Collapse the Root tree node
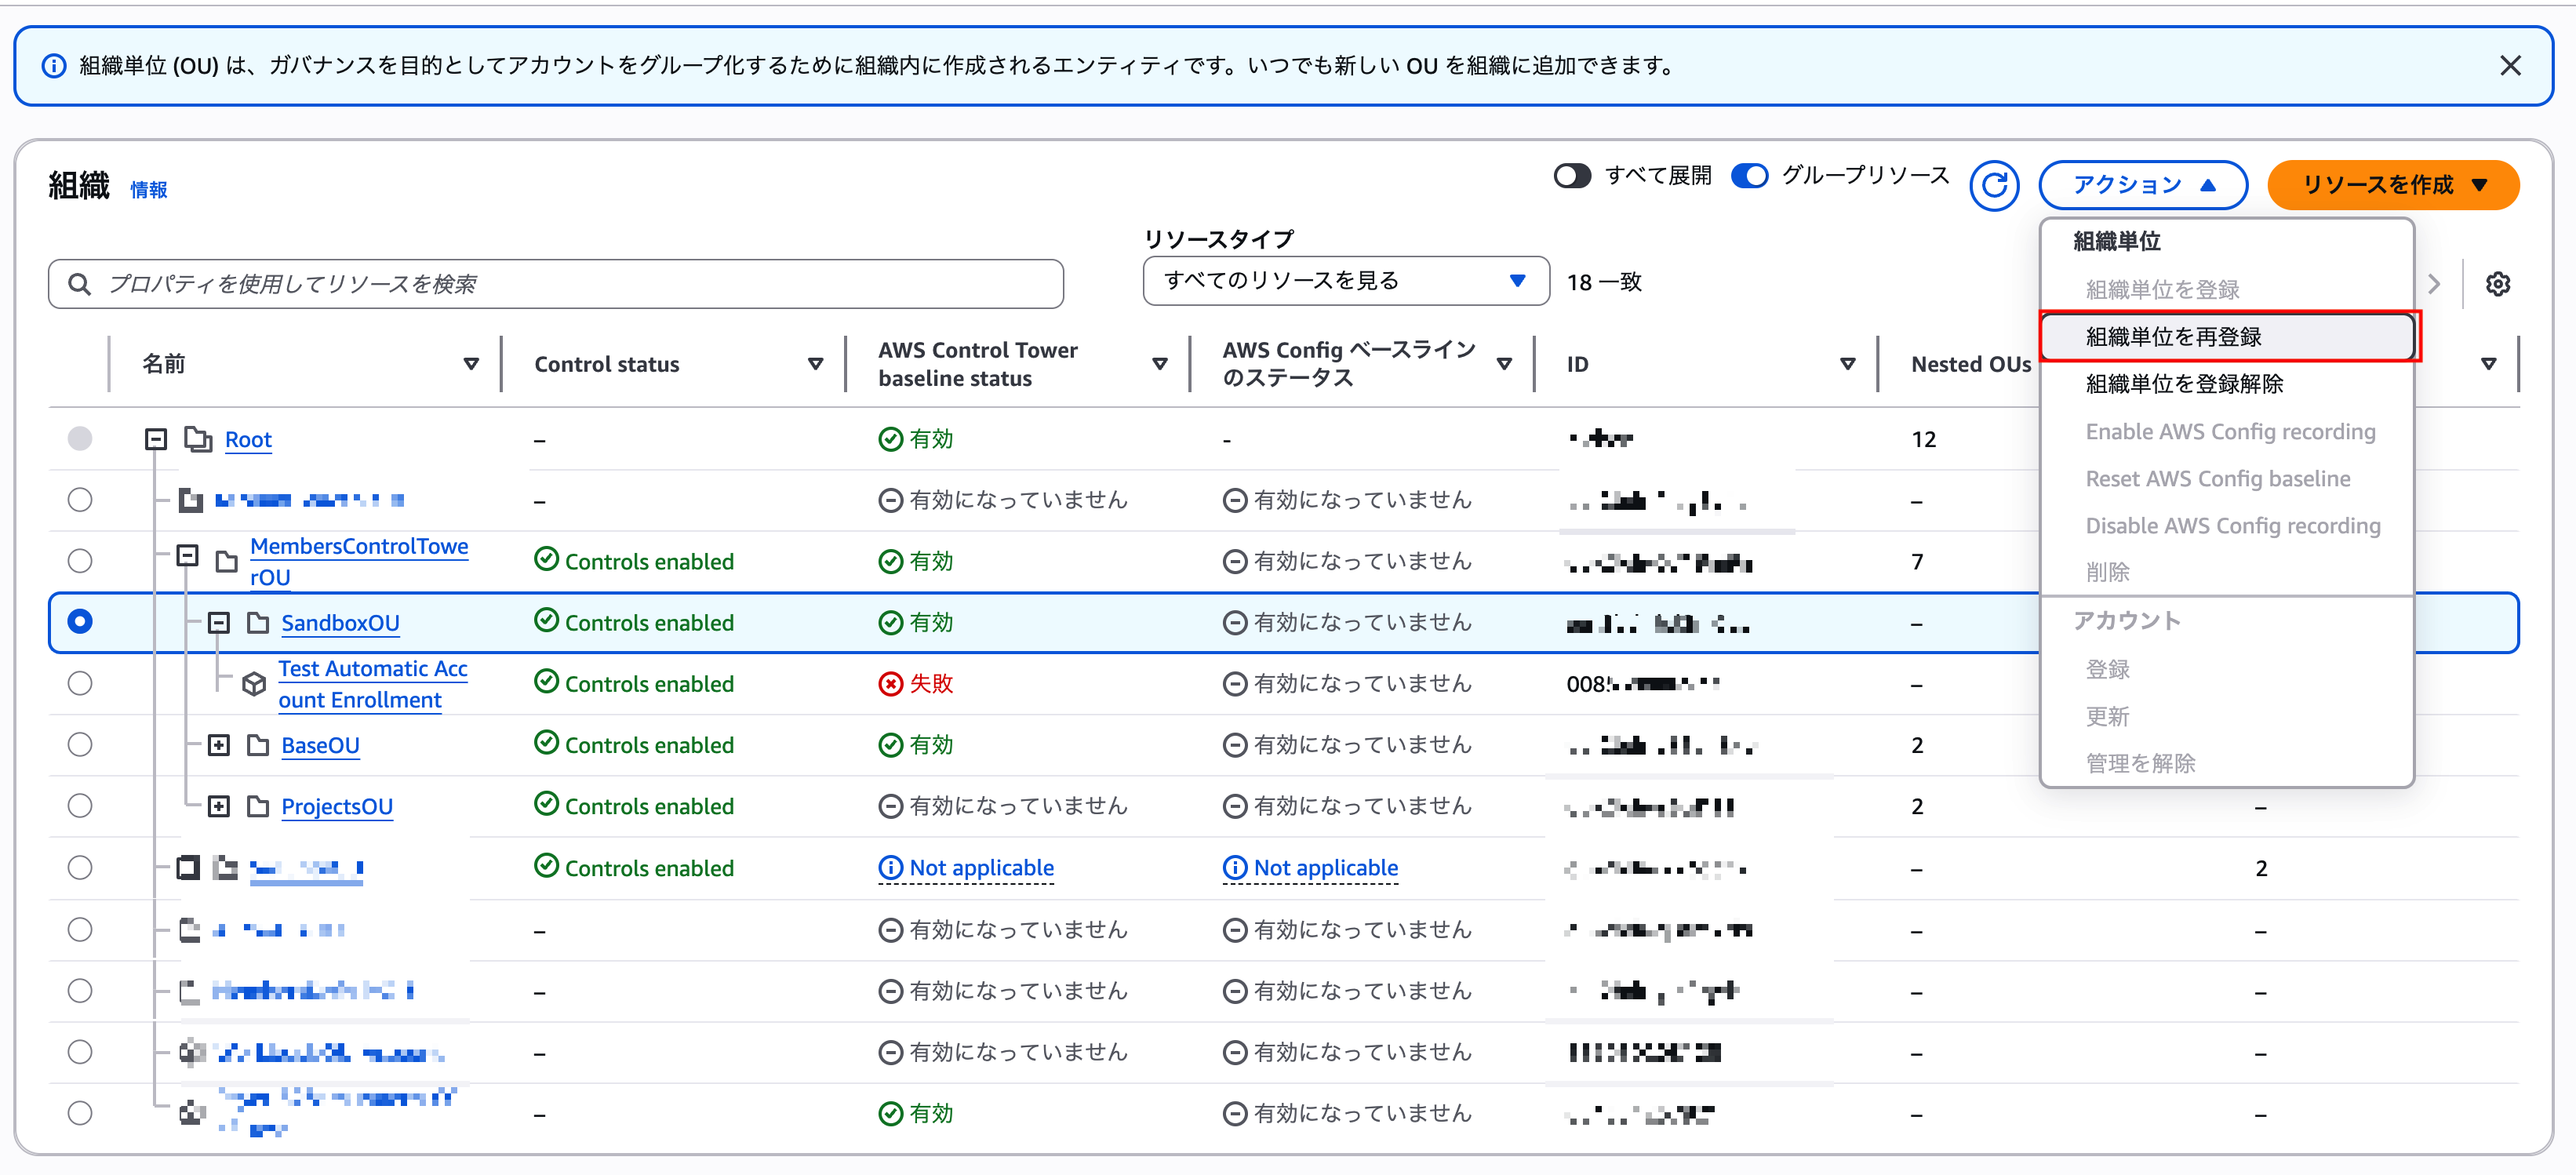Viewport: 2576px width, 1175px height. coord(155,439)
